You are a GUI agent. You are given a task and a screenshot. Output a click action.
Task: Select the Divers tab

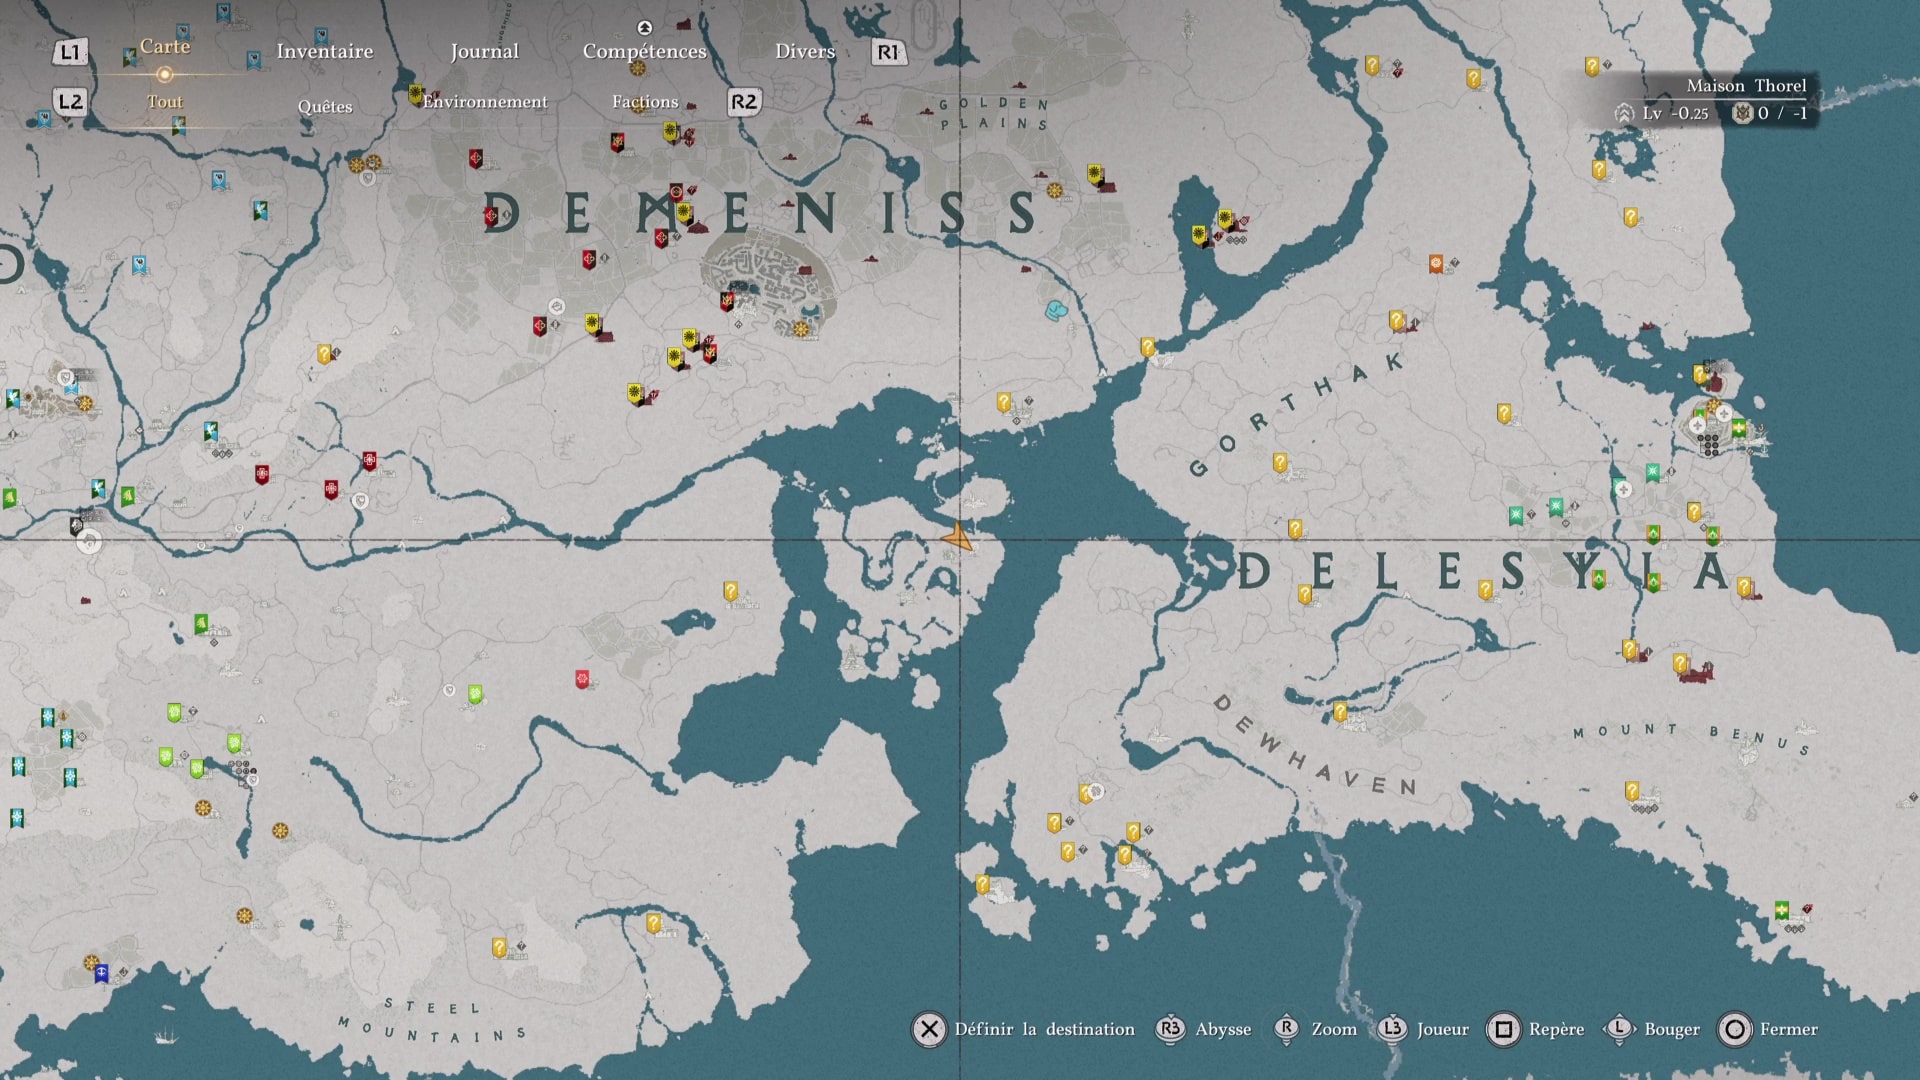tap(804, 51)
